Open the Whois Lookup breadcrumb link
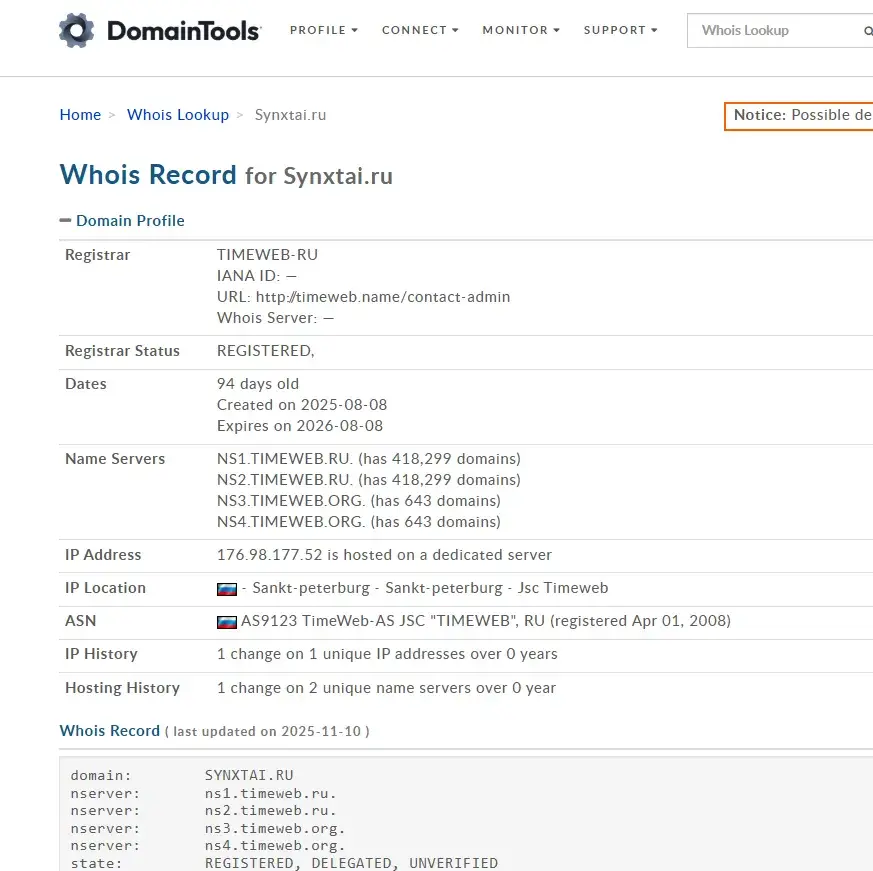 click(x=178, y=115)
